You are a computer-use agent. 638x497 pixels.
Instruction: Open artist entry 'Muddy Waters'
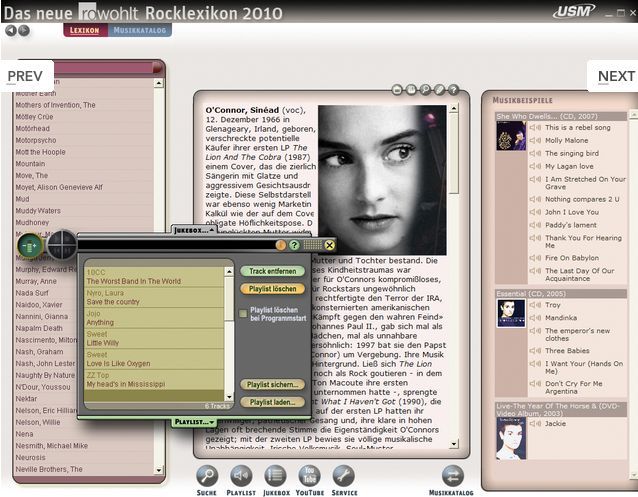click(x=38, y=211)
